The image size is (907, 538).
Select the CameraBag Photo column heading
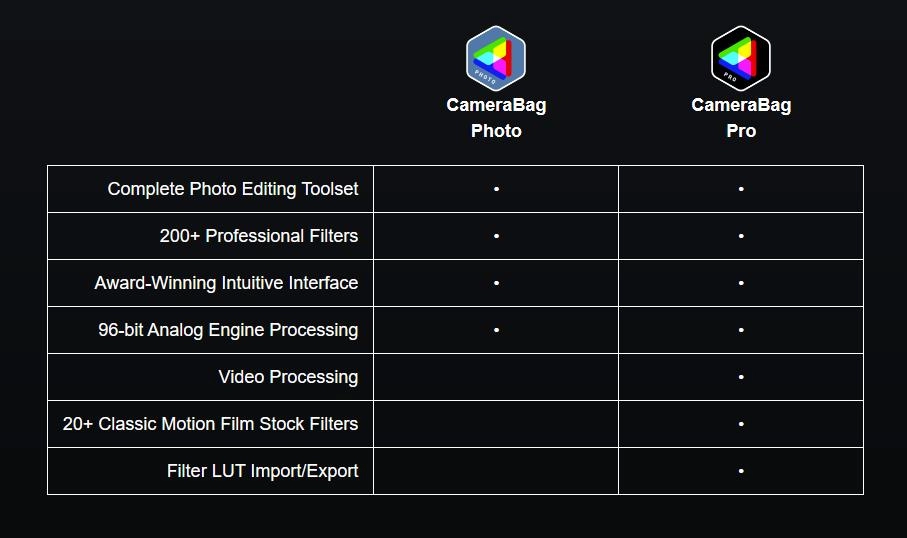coord(496,117)
